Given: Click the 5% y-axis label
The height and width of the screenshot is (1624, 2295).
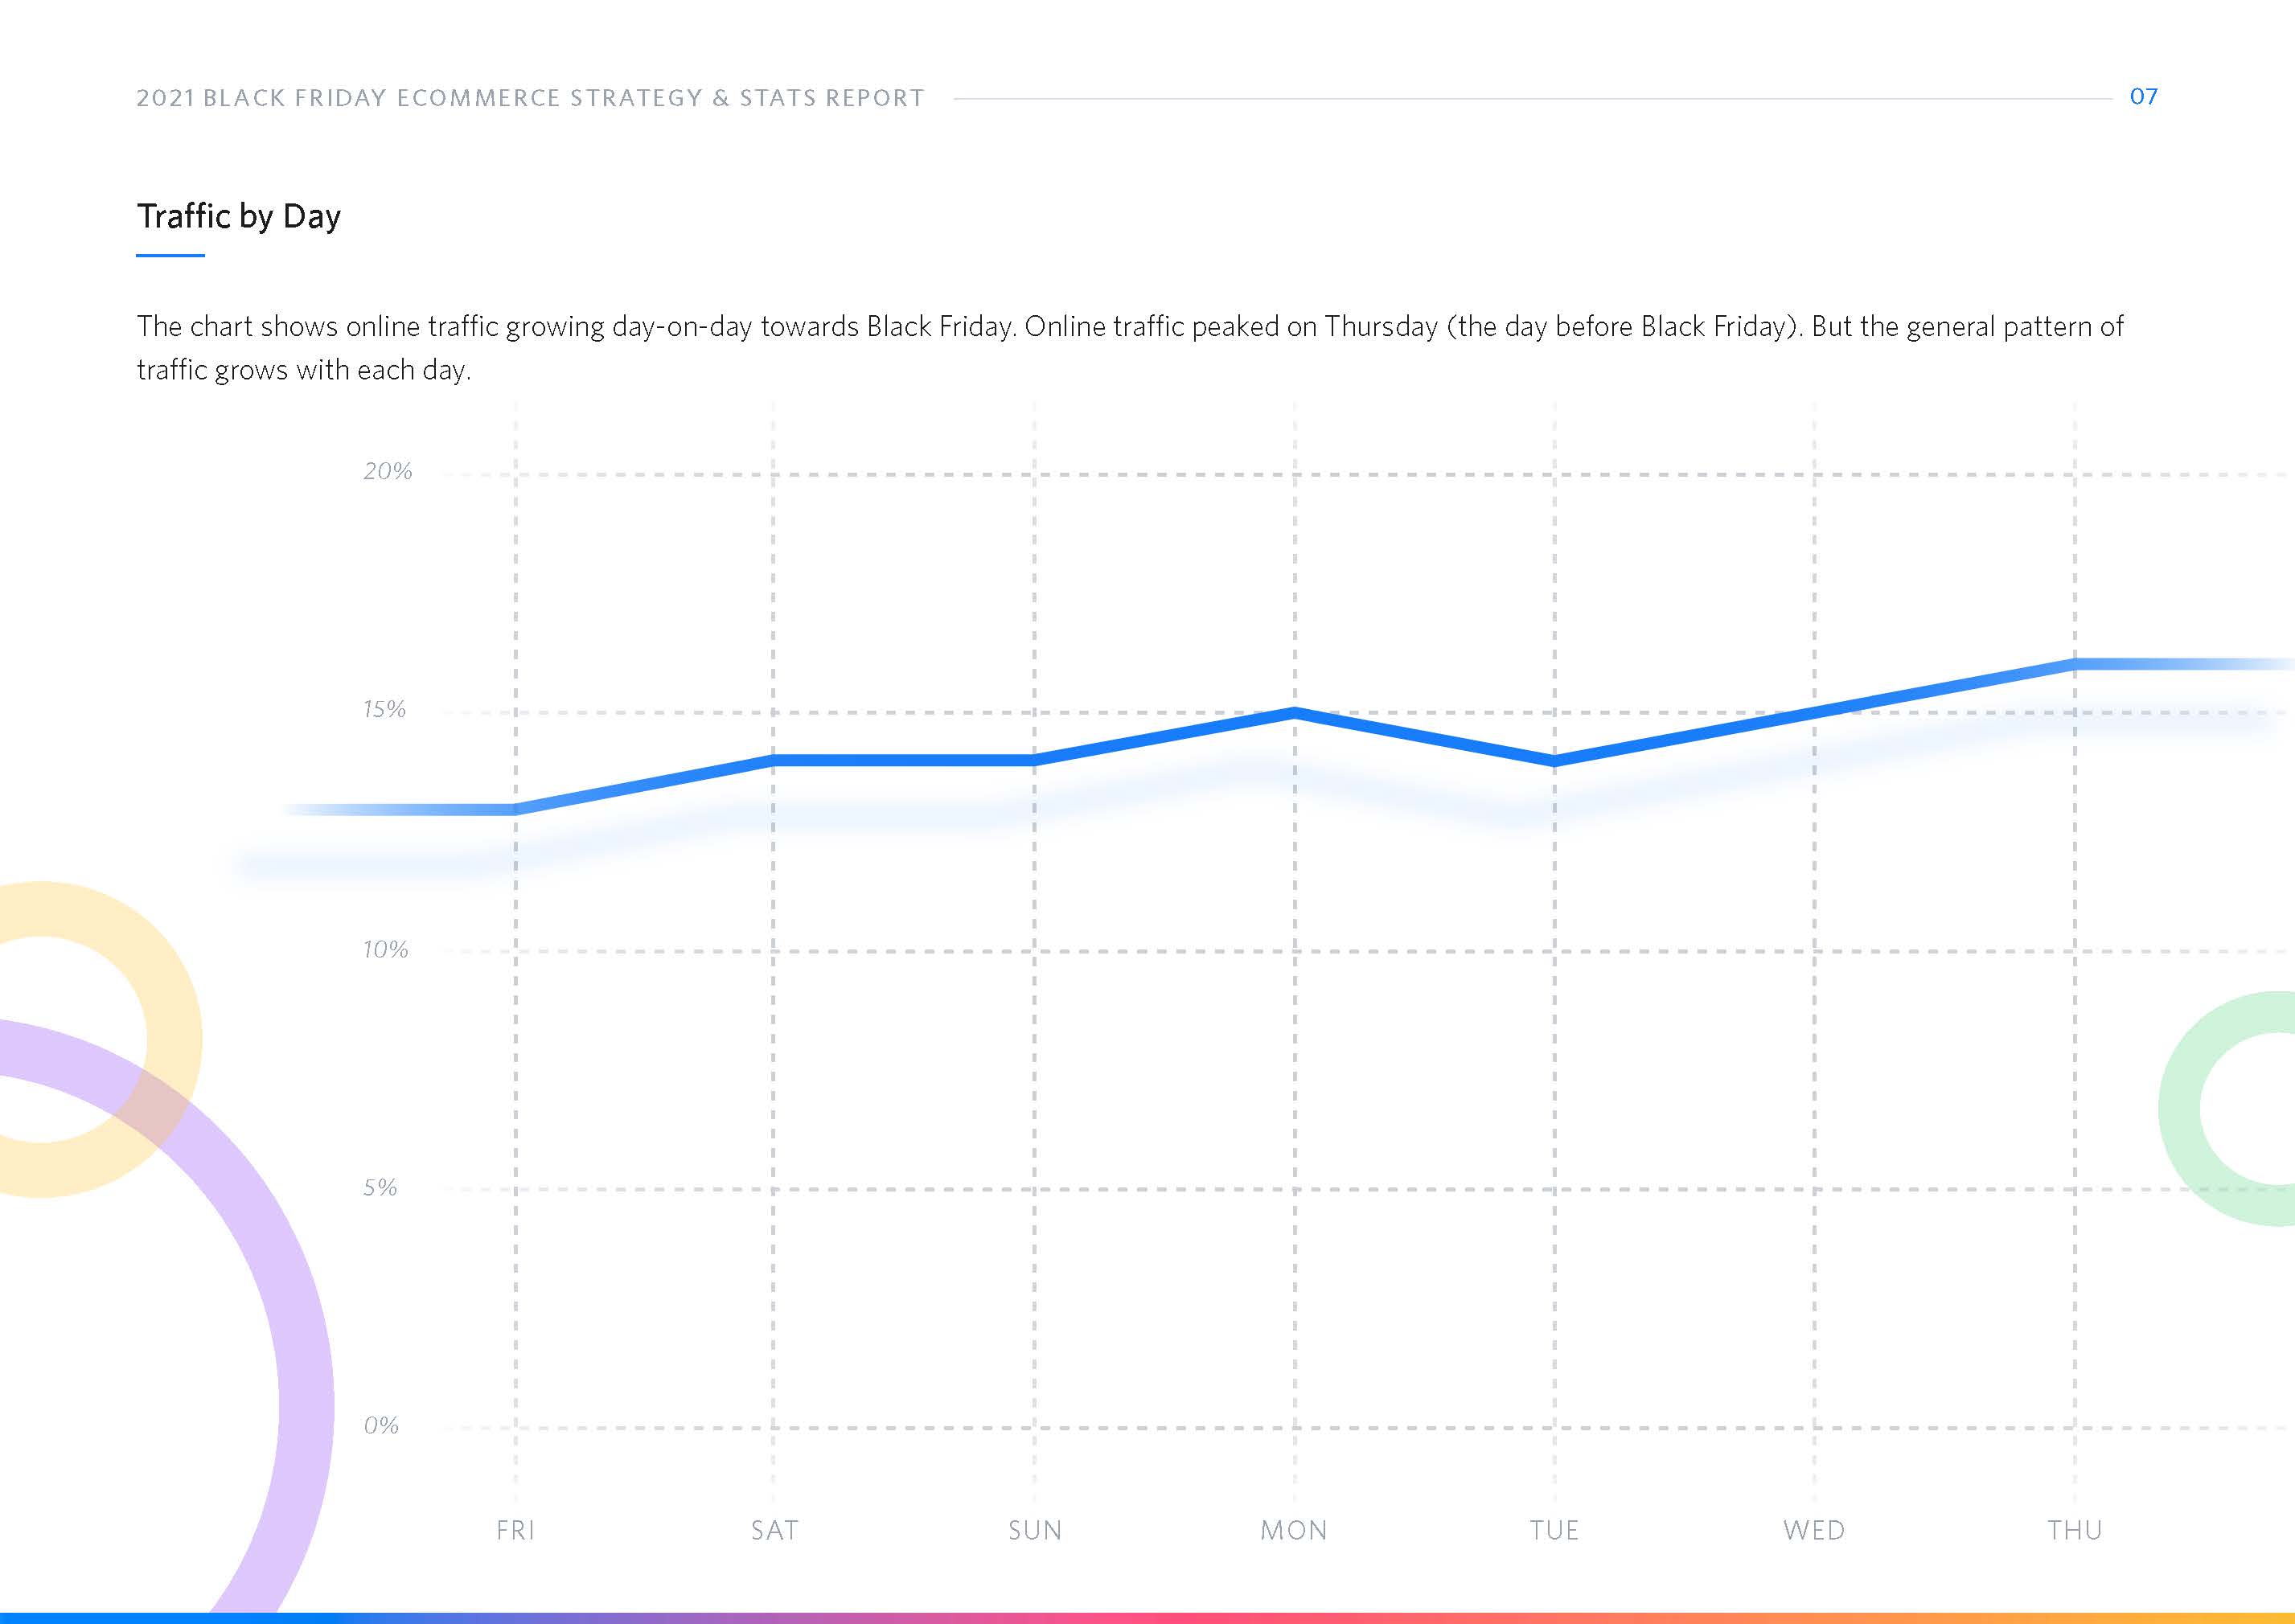Looking at the screenshot, I should click(x=380, y=1187).
